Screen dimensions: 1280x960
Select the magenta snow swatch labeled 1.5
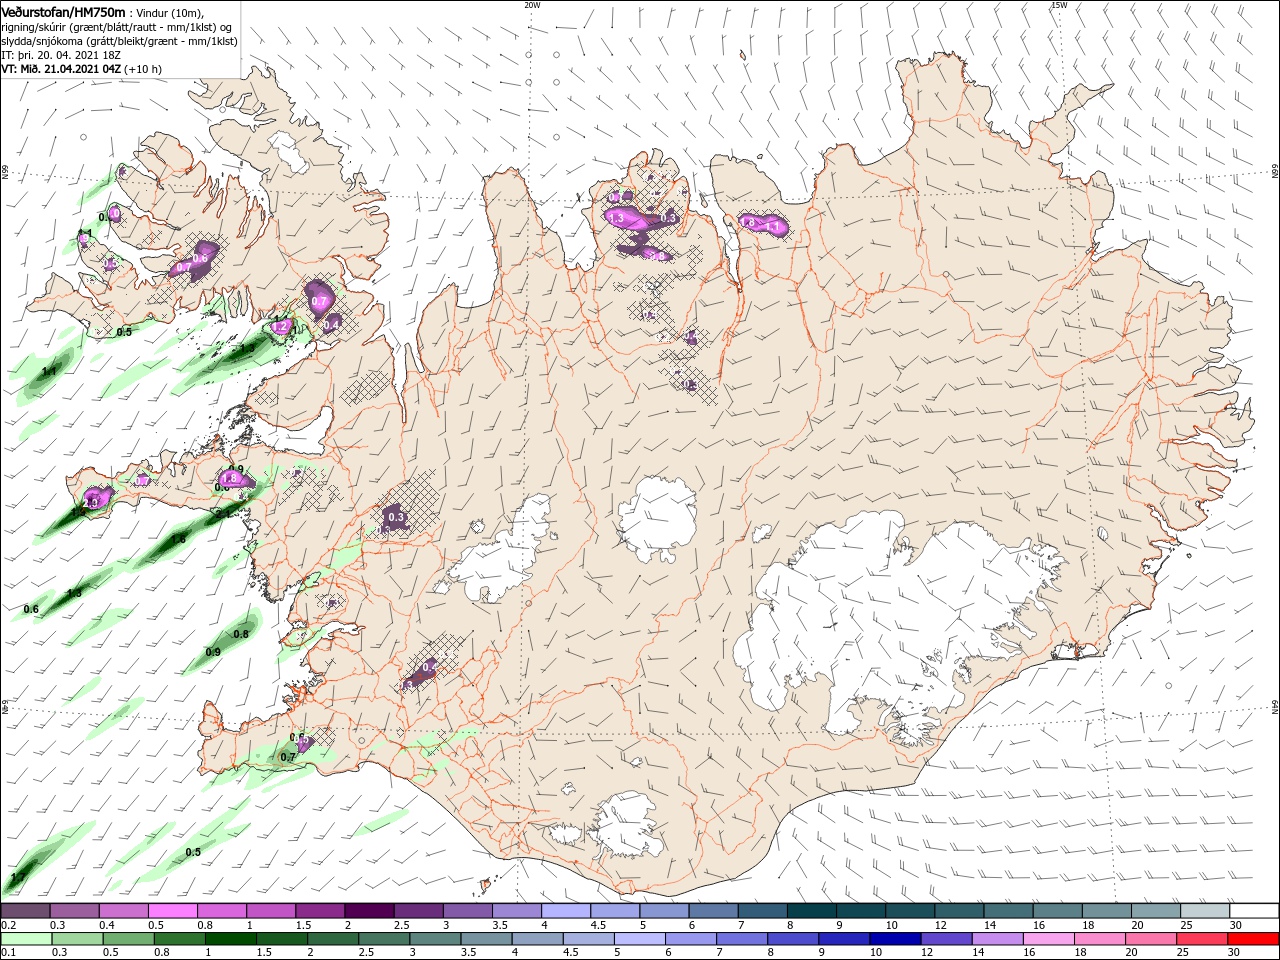(x=319, y=910)
